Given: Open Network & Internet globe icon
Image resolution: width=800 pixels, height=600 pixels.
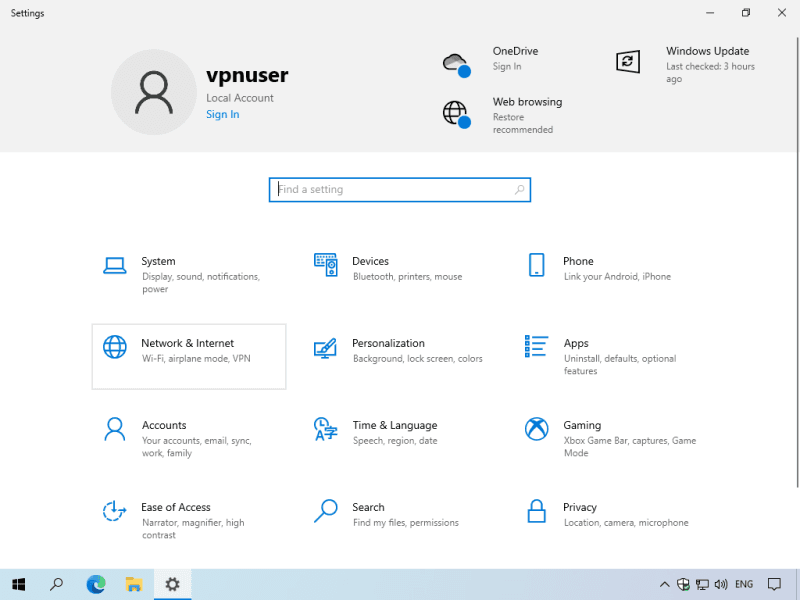Looking at the screenshot, I should [x=115, y=347].
